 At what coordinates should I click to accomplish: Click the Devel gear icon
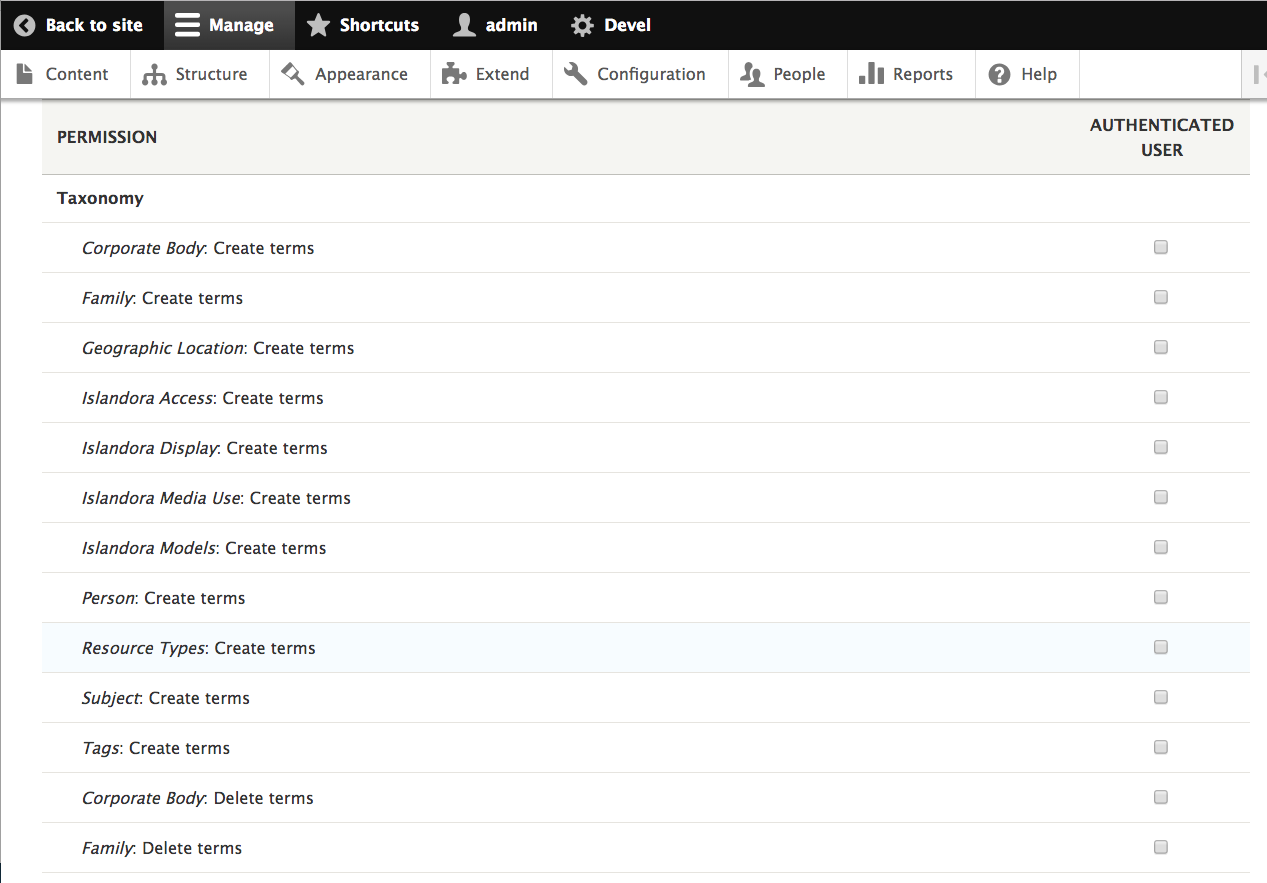coord(582,25)
